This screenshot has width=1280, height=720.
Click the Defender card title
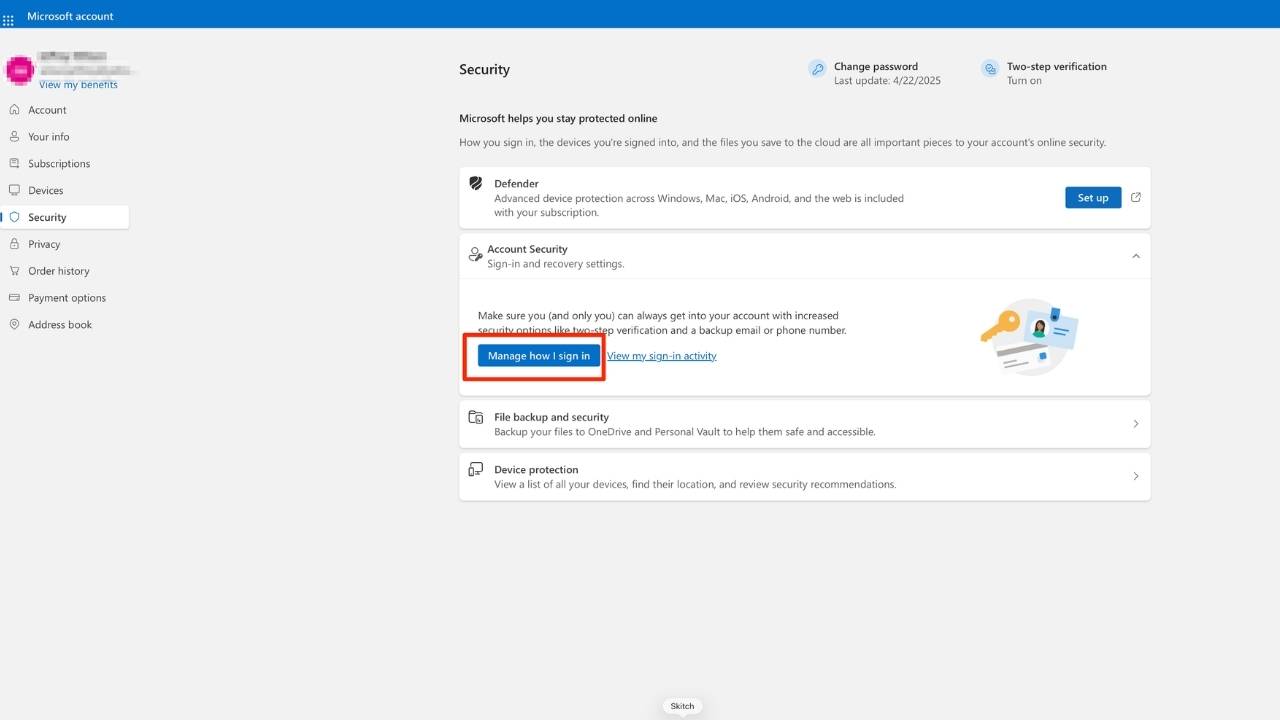tap(516, 184)
